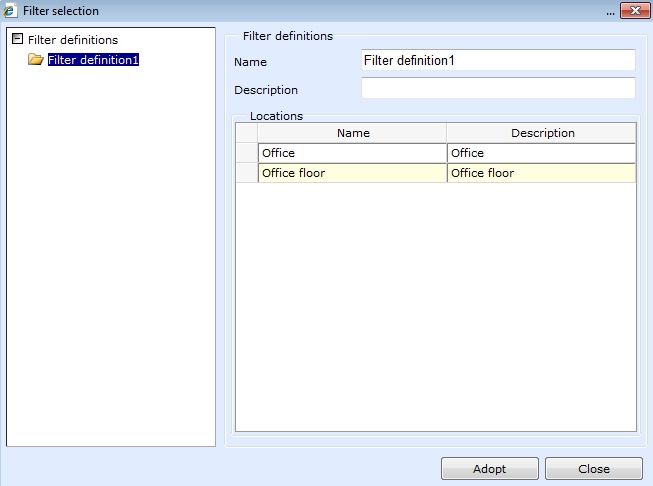Image resolution: width=653 pixels, height=486 pixels.
Task: Click the Internet Explorer icon in title bar
Action: 11,11
